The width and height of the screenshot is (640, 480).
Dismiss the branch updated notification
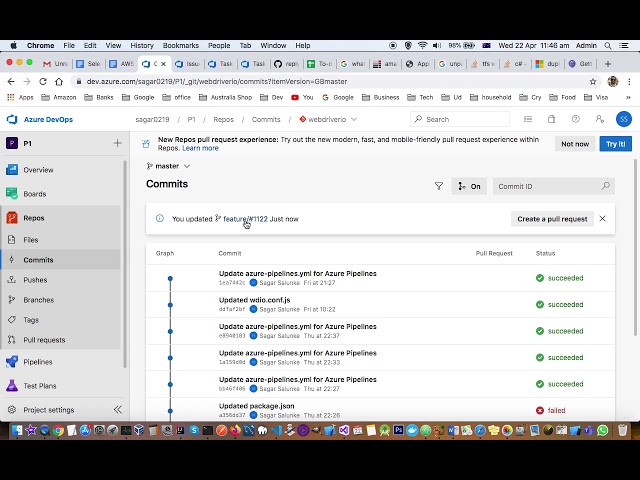tap(602, 219)
